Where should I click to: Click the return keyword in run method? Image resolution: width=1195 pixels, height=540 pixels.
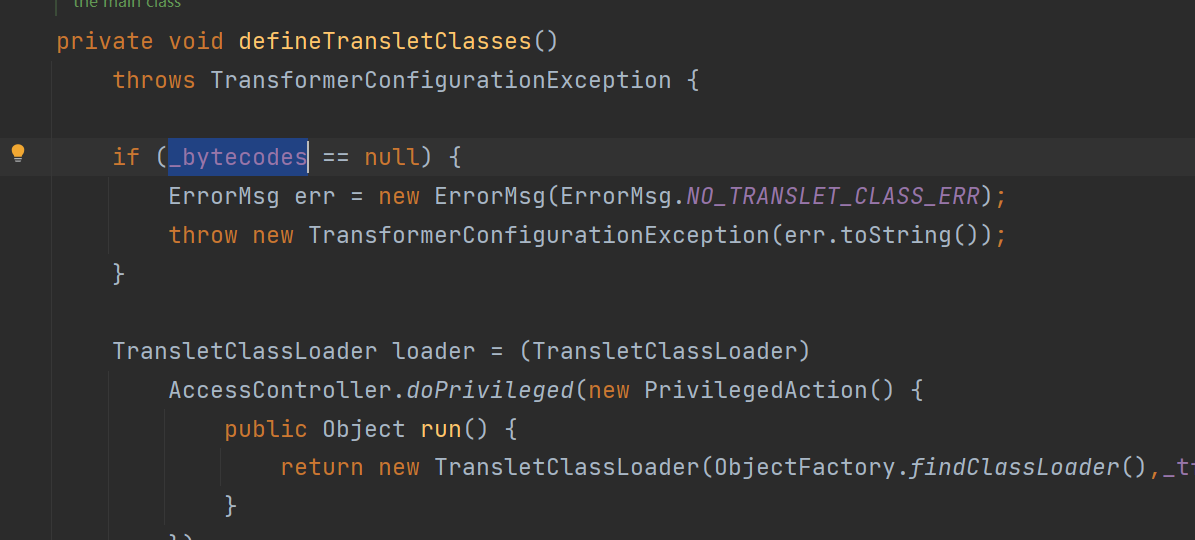(322, 467)
